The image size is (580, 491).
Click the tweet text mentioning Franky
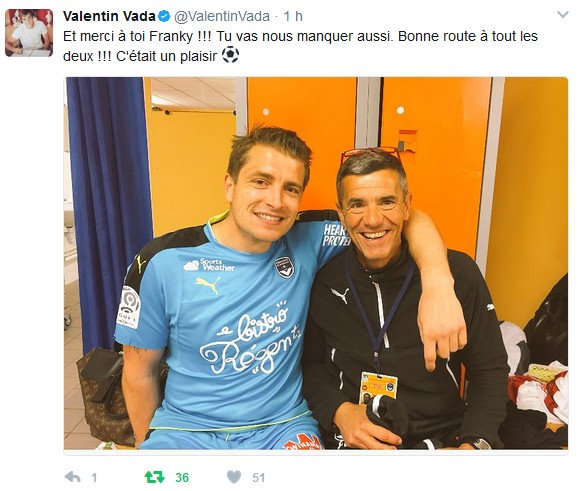(x=300, y=46)
